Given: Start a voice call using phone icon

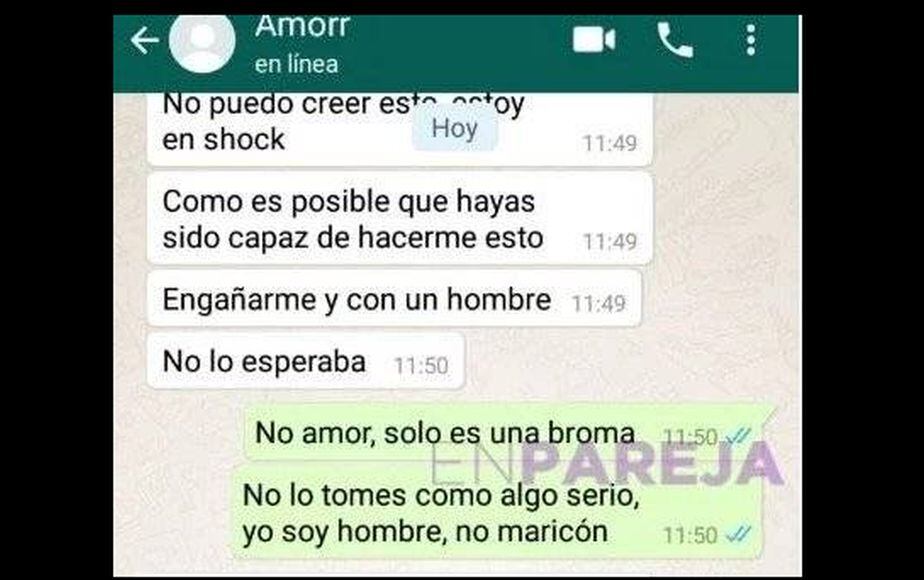Looking at the screenshot, I should click(675, 40).
